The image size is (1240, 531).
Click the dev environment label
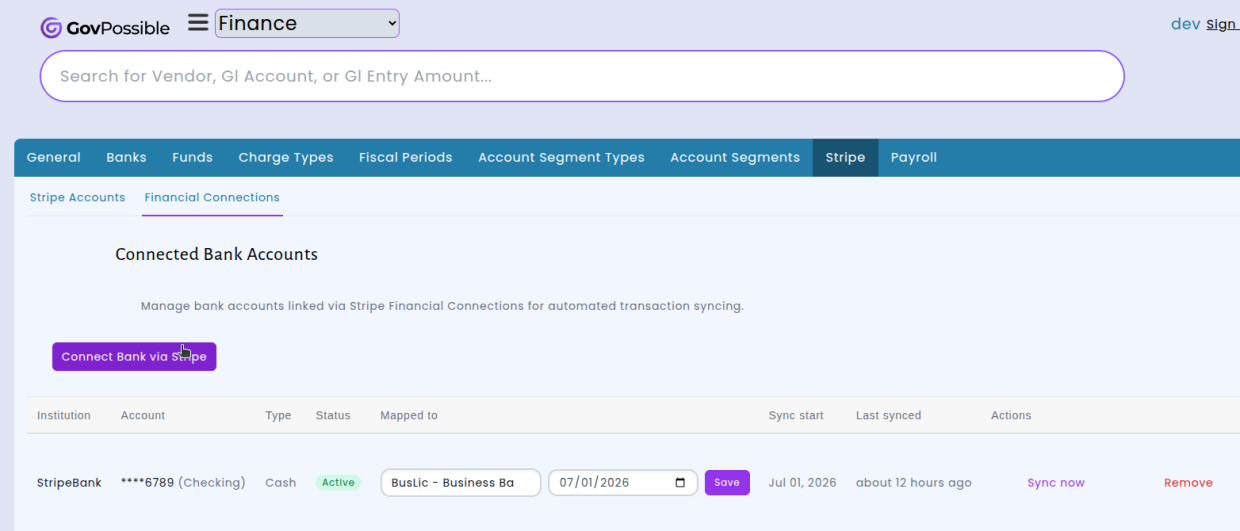point(1185,24)
